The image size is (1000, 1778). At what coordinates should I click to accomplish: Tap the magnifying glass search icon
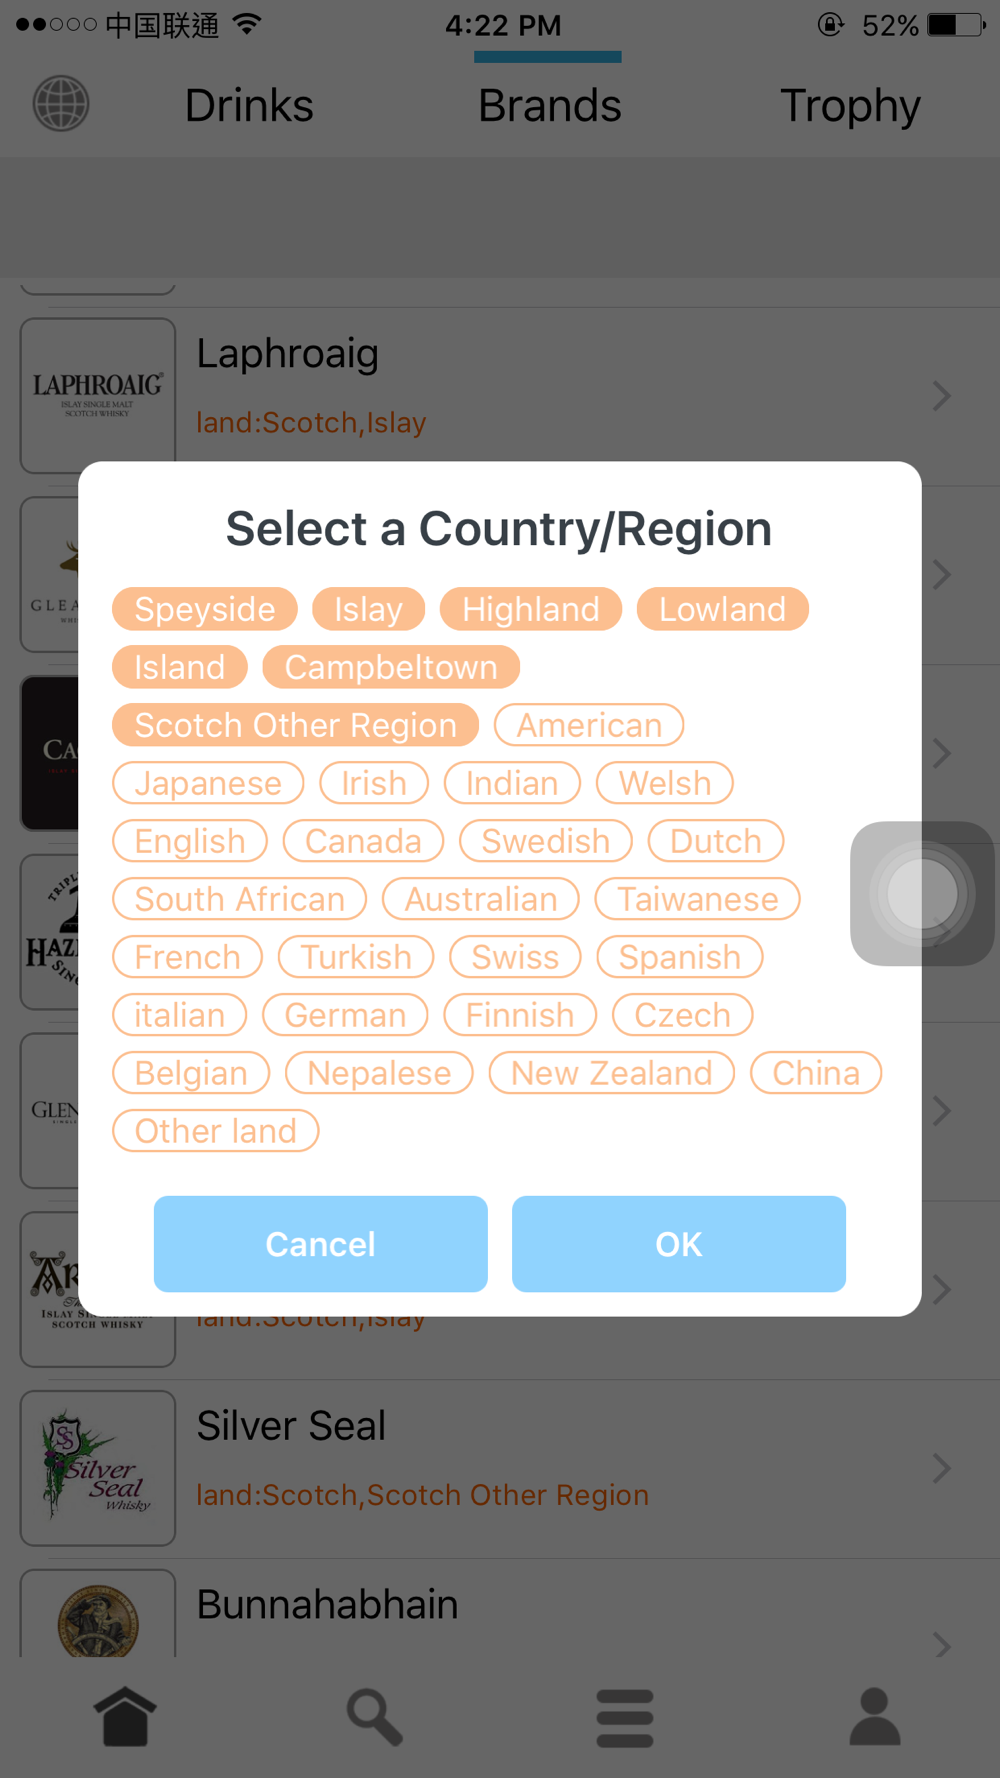tap(374, 1716)
